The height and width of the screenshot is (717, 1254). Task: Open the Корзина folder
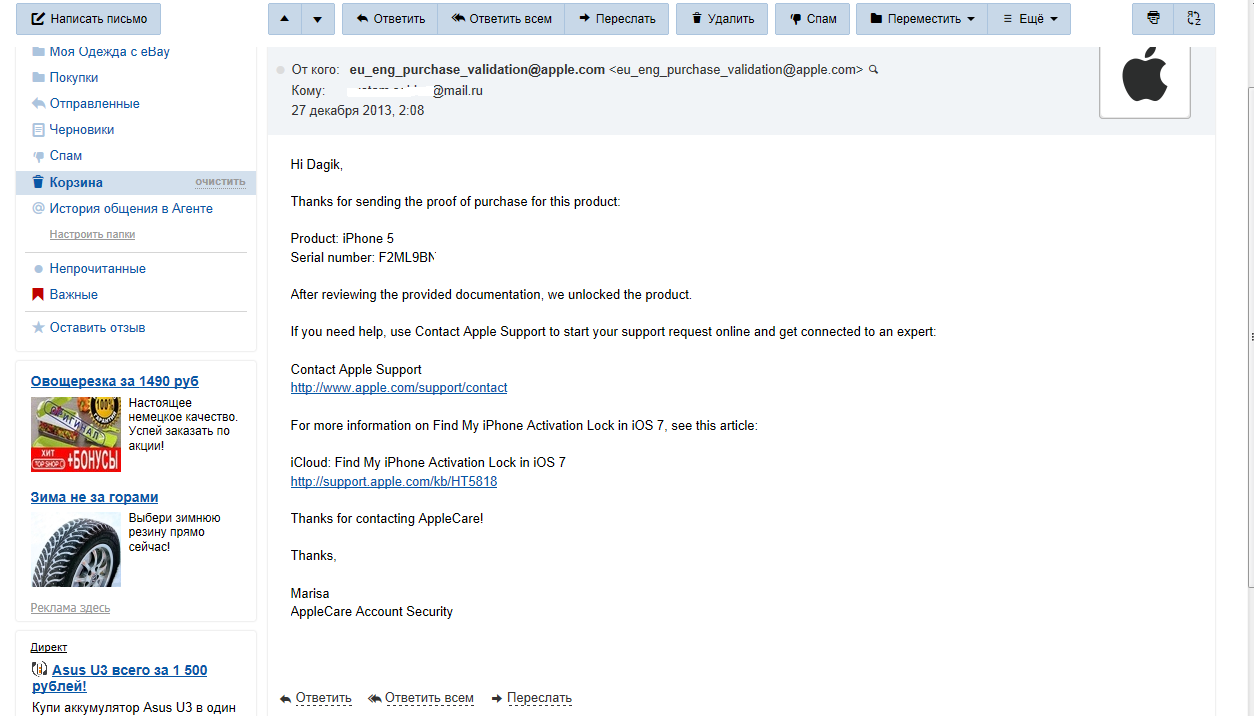pyautogui.click(x=76, y=183)
